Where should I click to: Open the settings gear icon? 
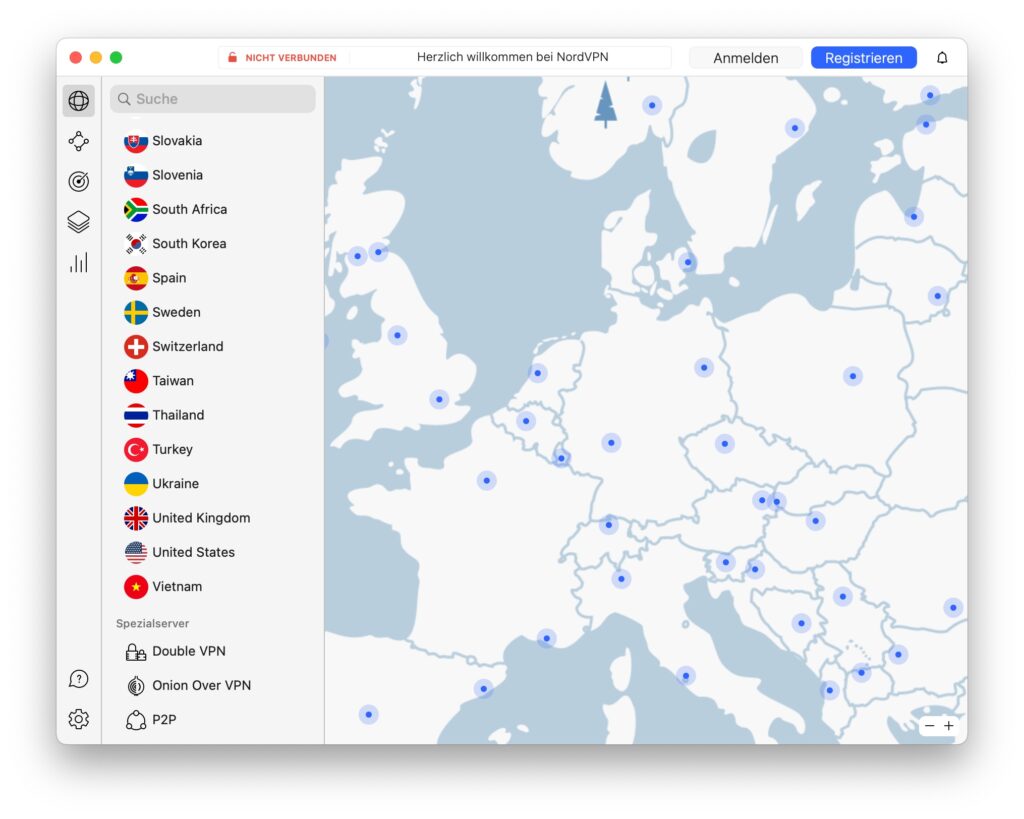pyautogui.click(x=78, y=719)
